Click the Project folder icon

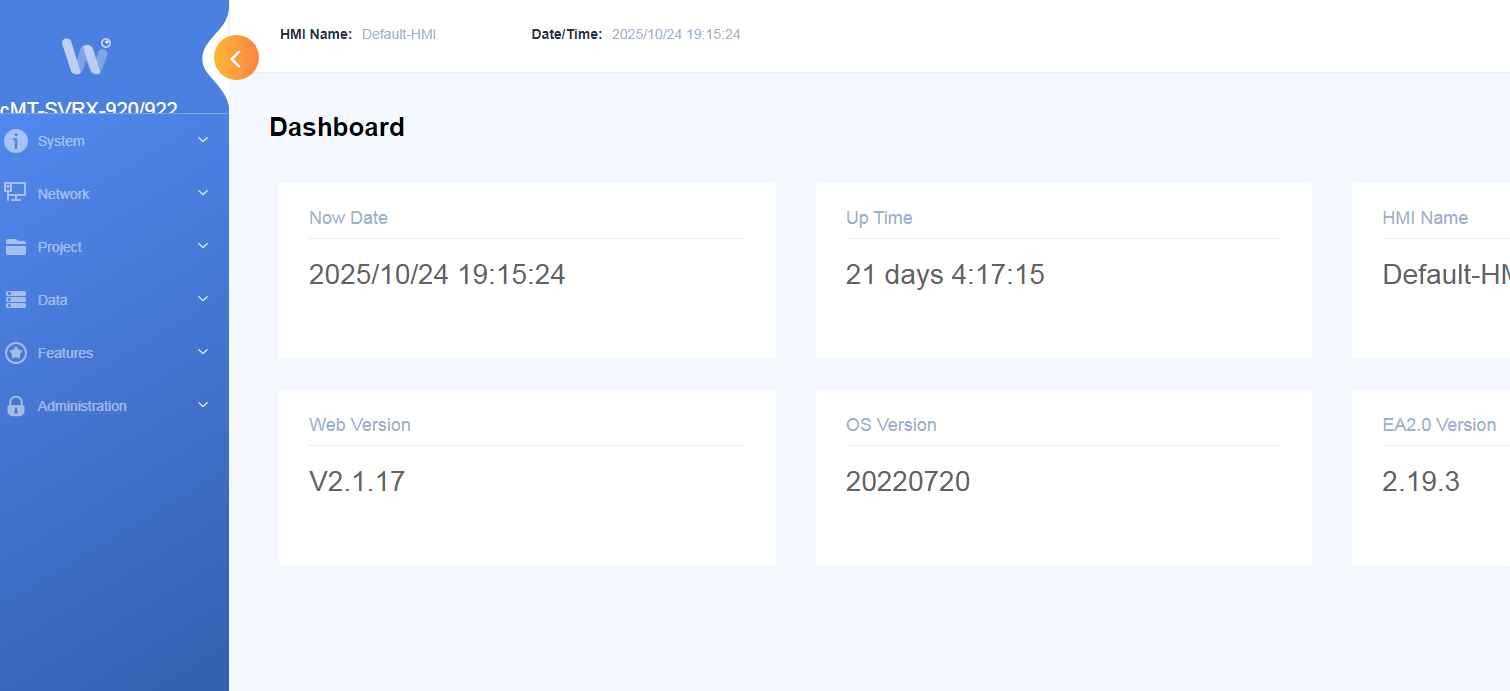[x=15, y=247]
